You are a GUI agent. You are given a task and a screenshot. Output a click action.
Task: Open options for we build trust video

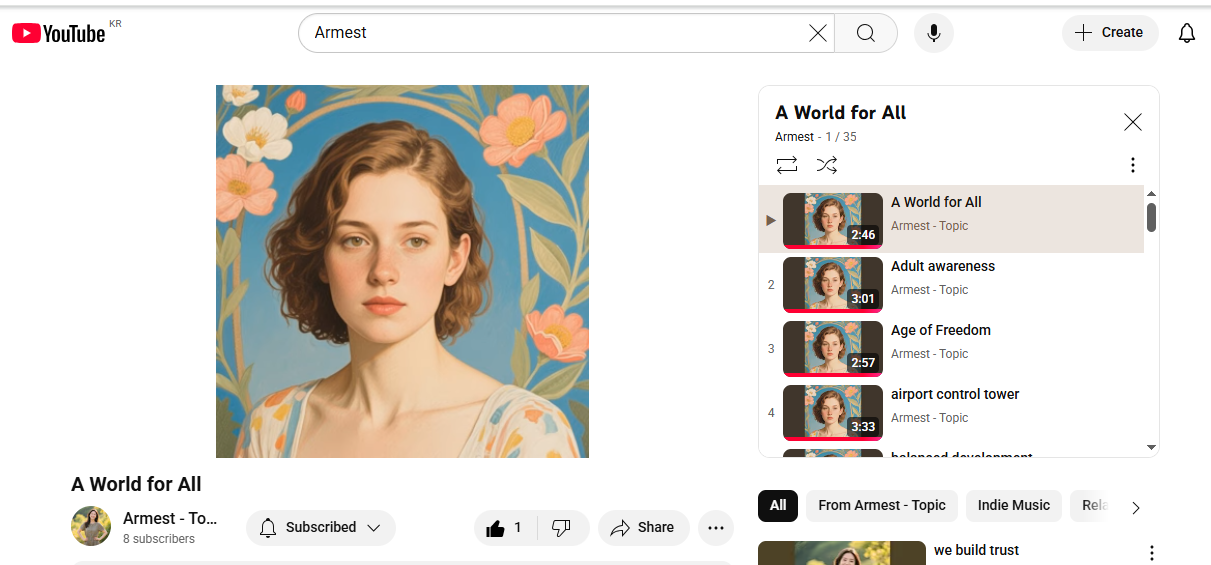(x=1151, y=553)
